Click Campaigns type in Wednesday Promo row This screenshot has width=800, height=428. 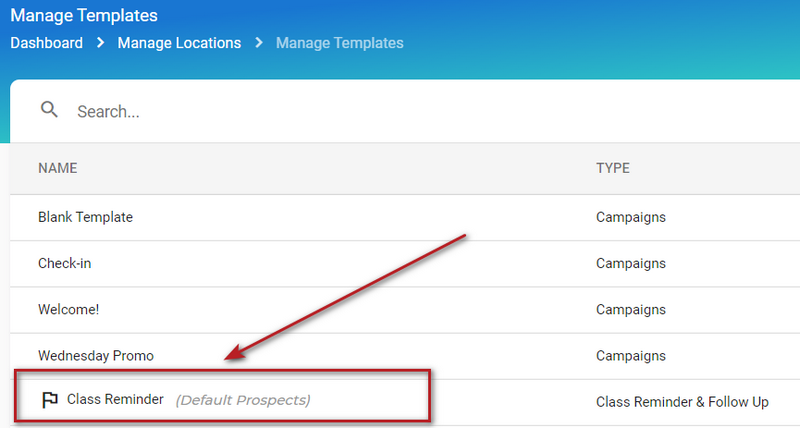click(631, 356)
